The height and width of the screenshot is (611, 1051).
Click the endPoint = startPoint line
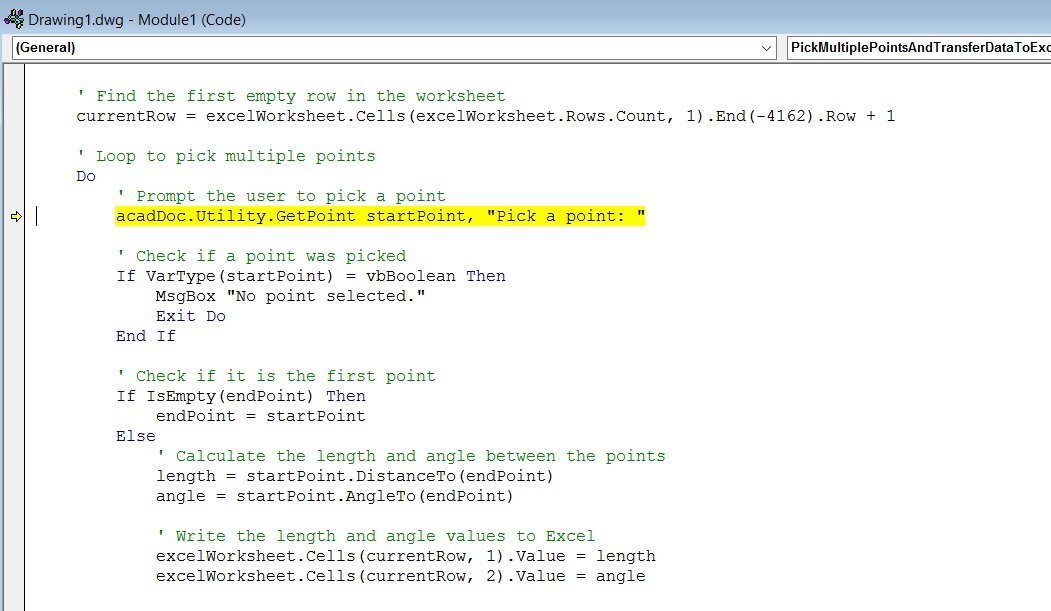pos(261,416)
